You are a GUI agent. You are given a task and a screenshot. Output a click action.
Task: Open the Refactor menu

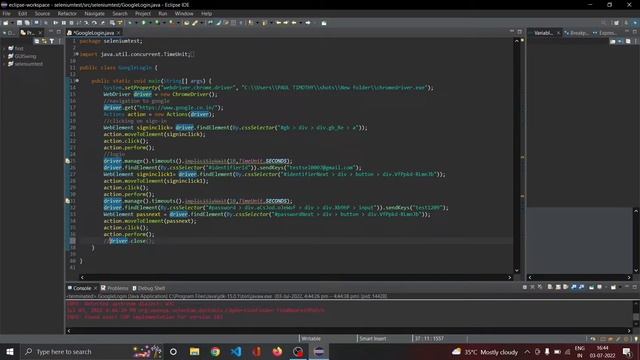[x=67, y=13]
